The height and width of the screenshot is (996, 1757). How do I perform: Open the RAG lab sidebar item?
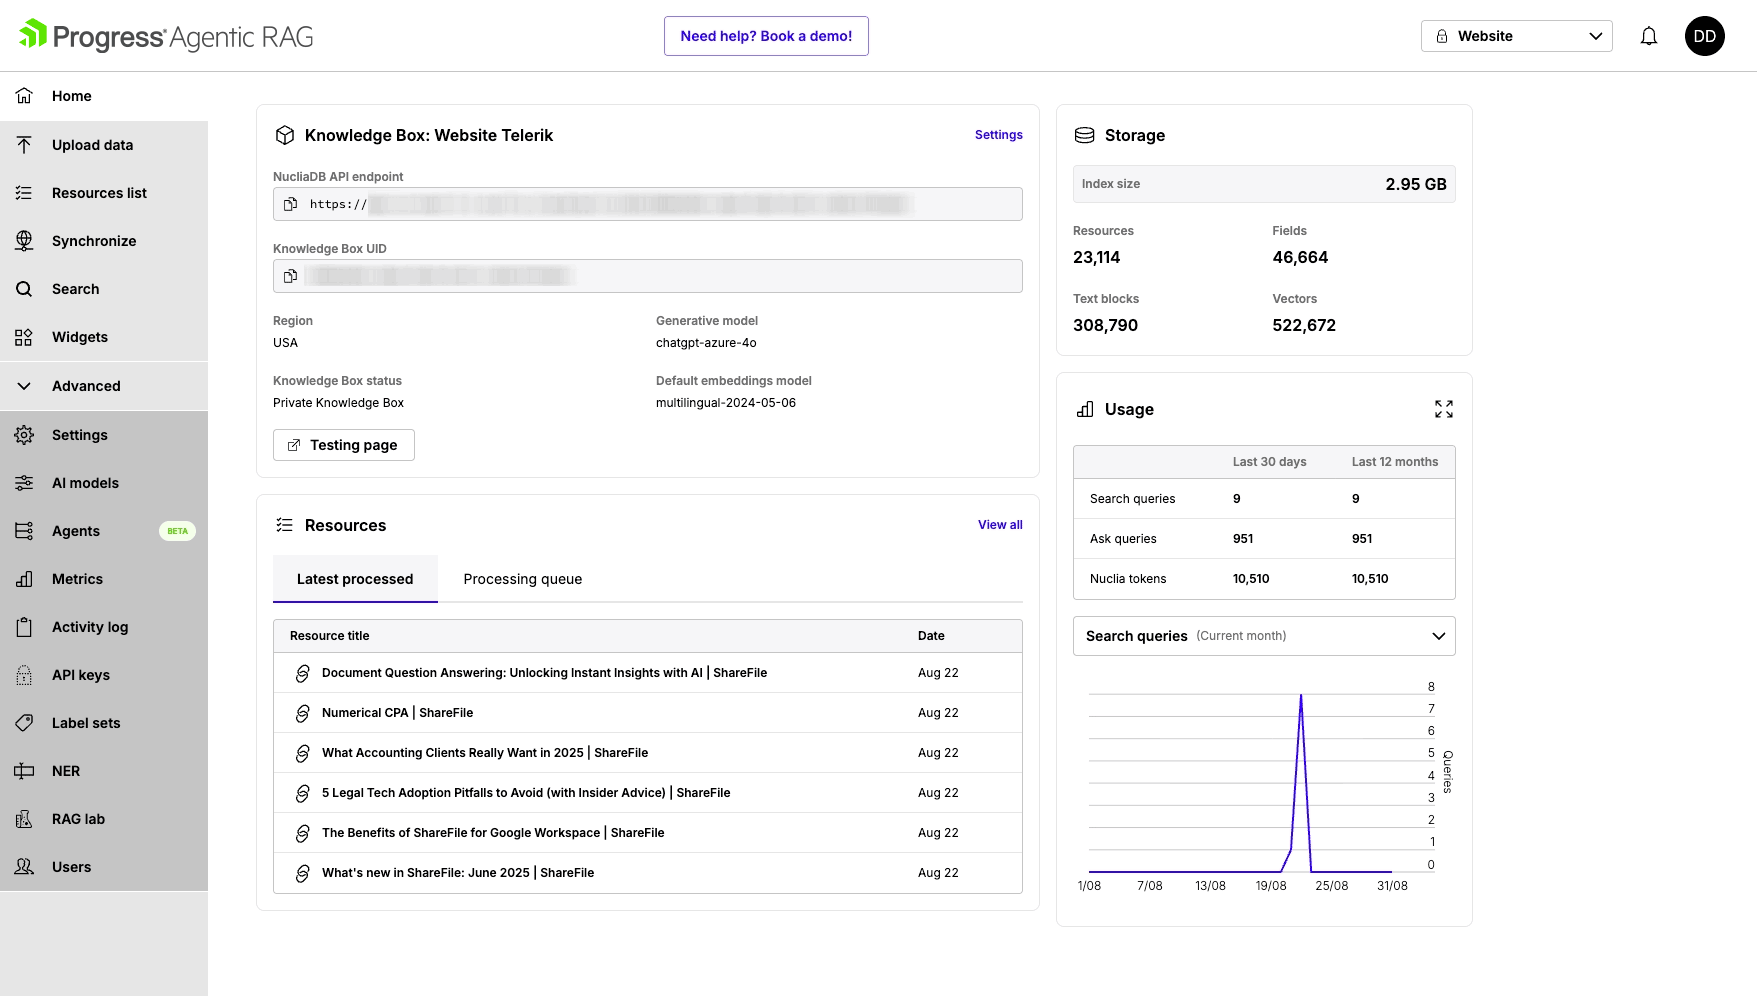[x=78, y=819]
